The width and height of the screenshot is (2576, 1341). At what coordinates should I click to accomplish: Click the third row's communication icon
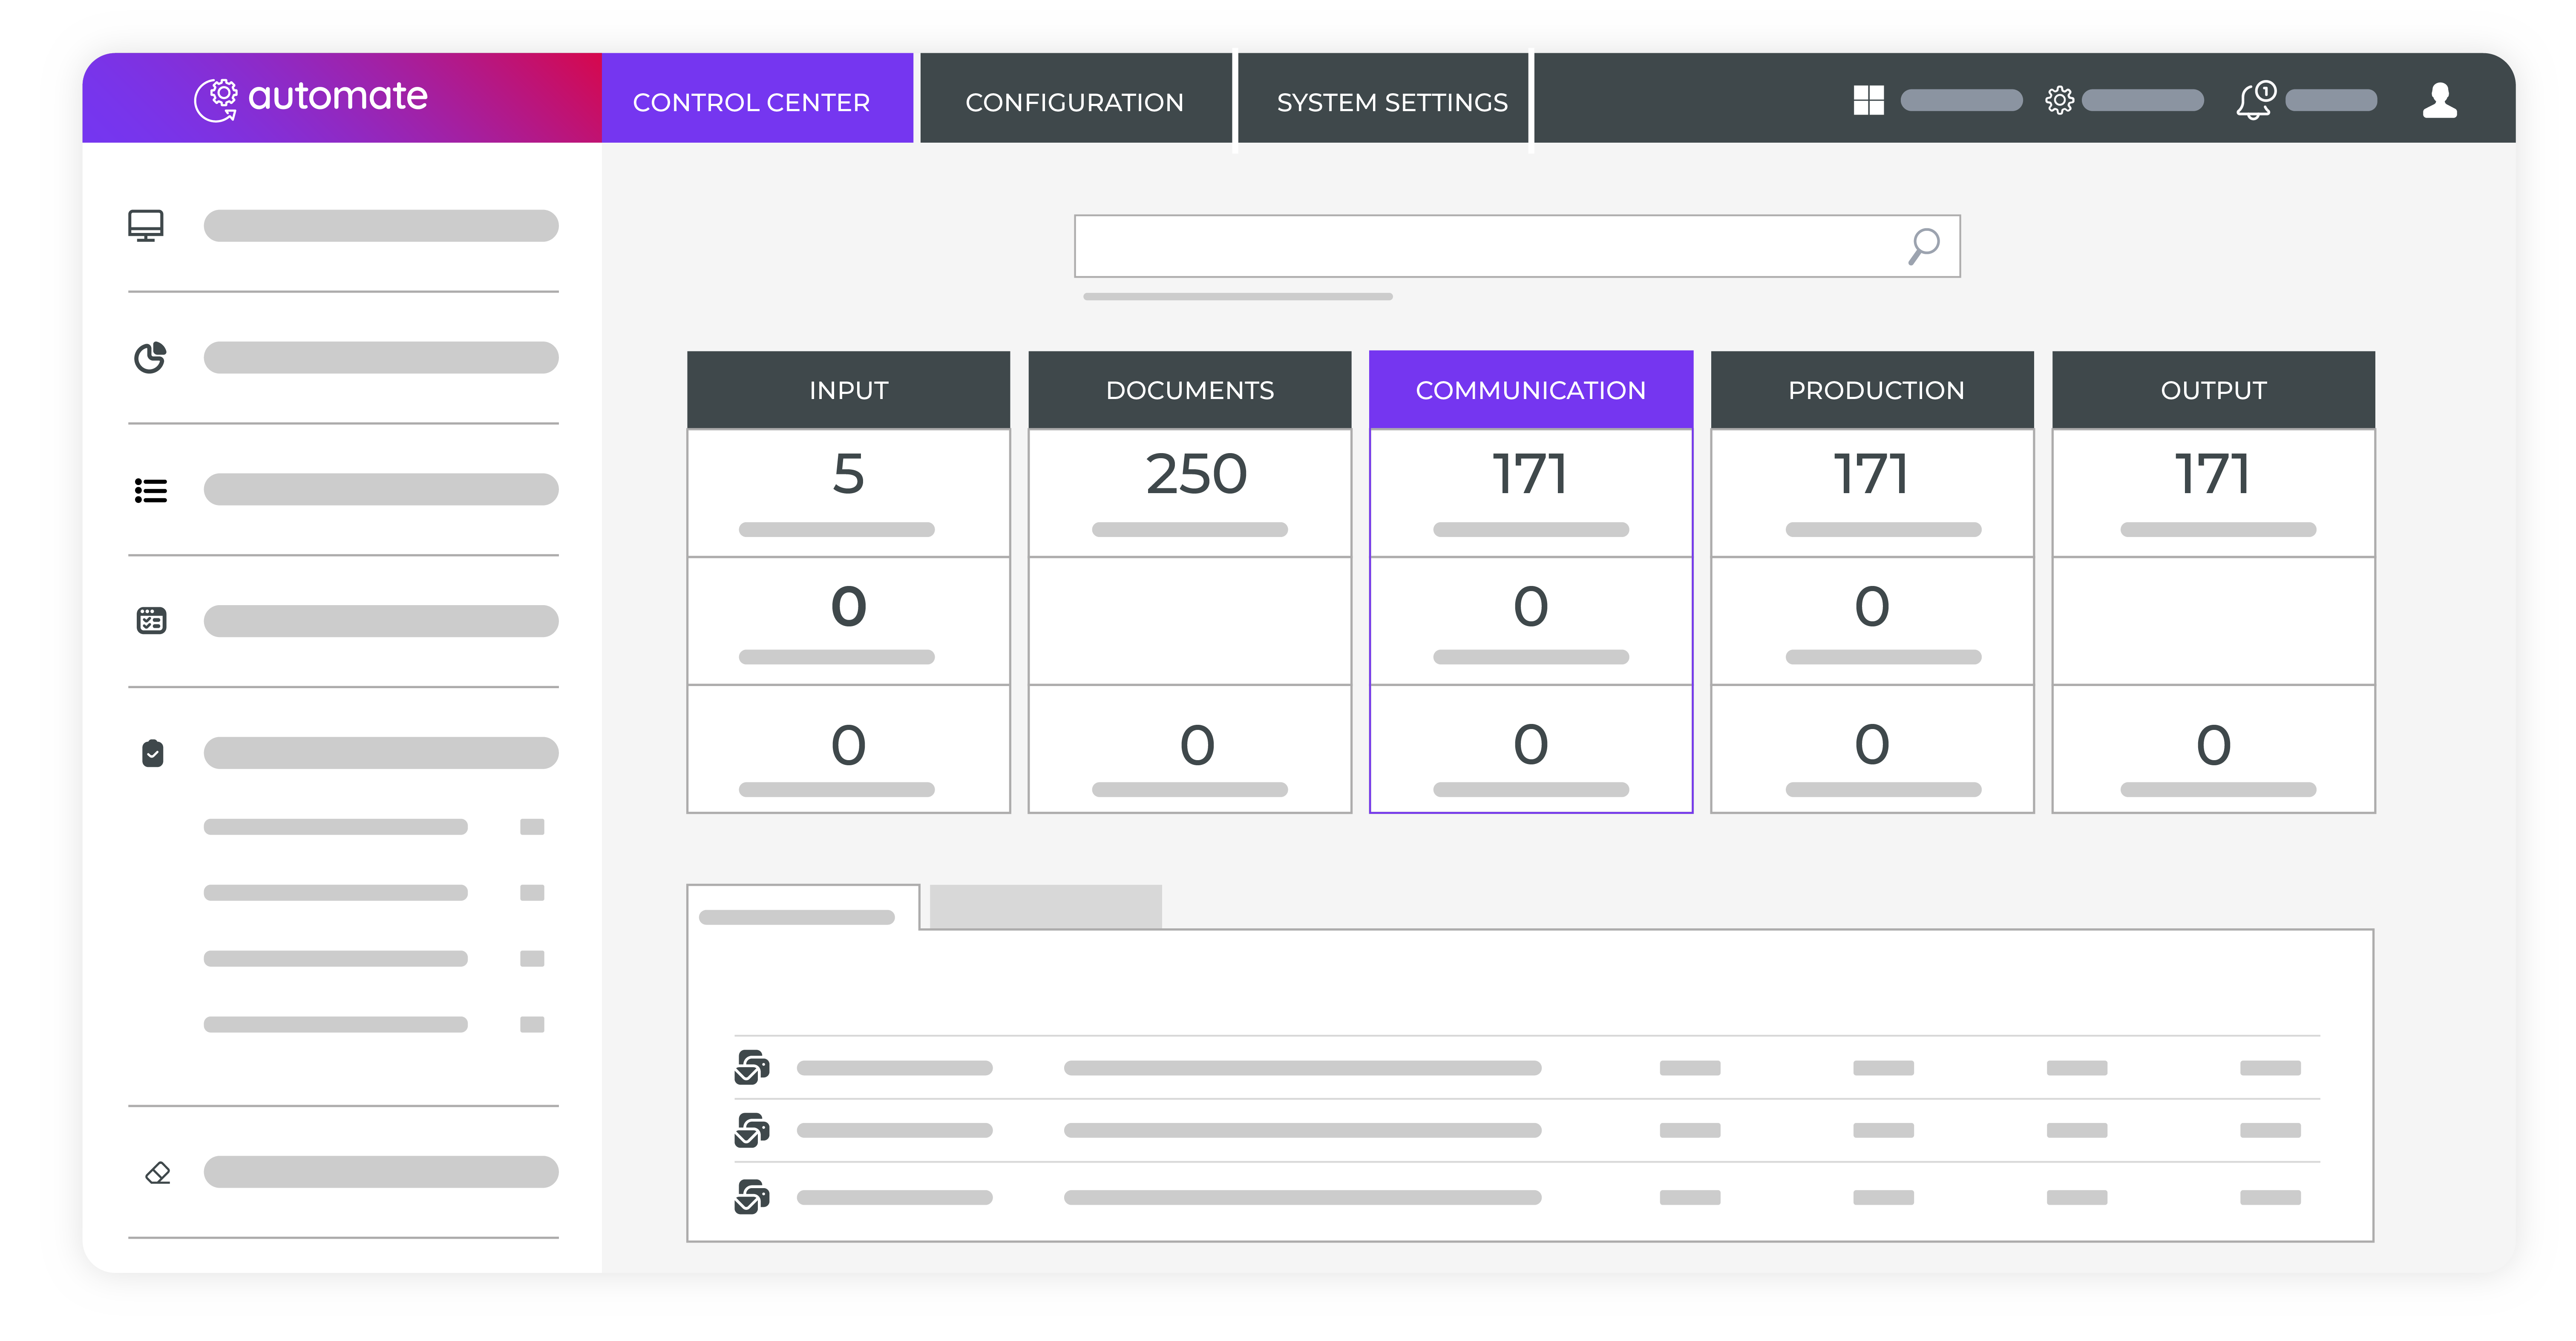click(x=752, y=1196)
